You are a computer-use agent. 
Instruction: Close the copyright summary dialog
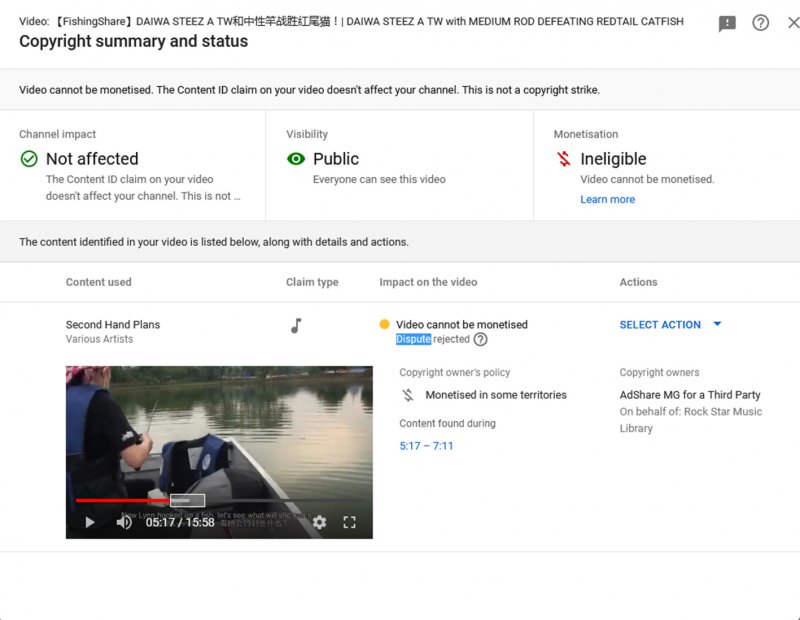(x=793, y=23)
